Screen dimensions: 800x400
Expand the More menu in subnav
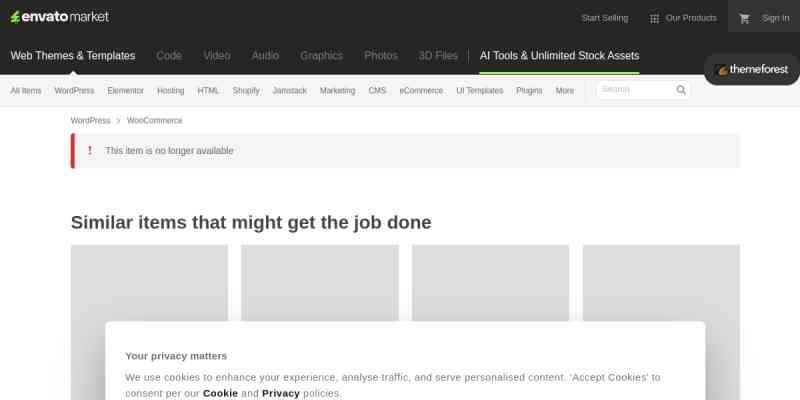(565, 90)
